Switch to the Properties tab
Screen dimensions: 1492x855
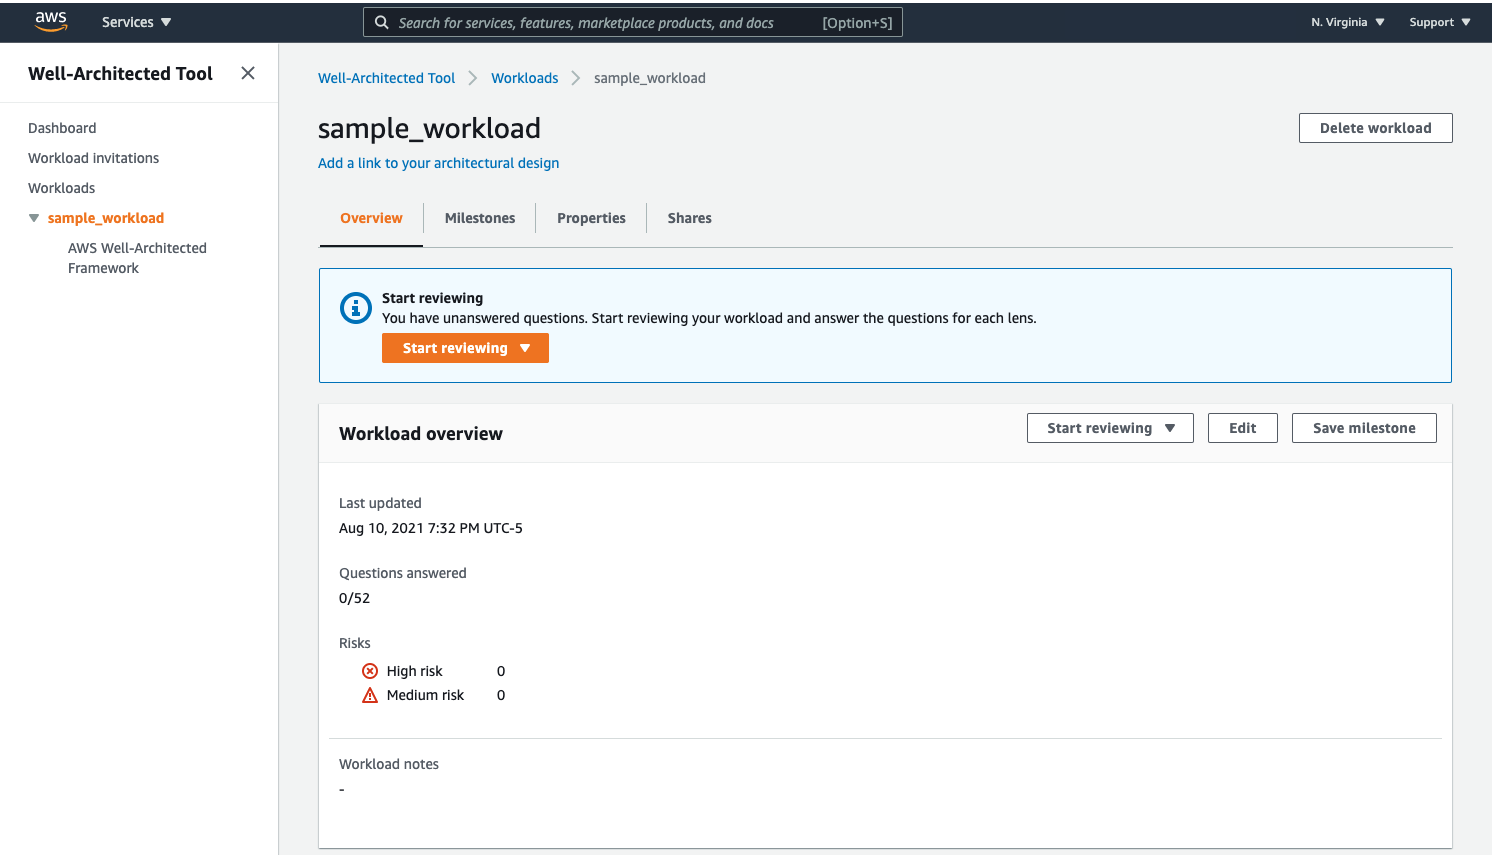click(591, 218)
